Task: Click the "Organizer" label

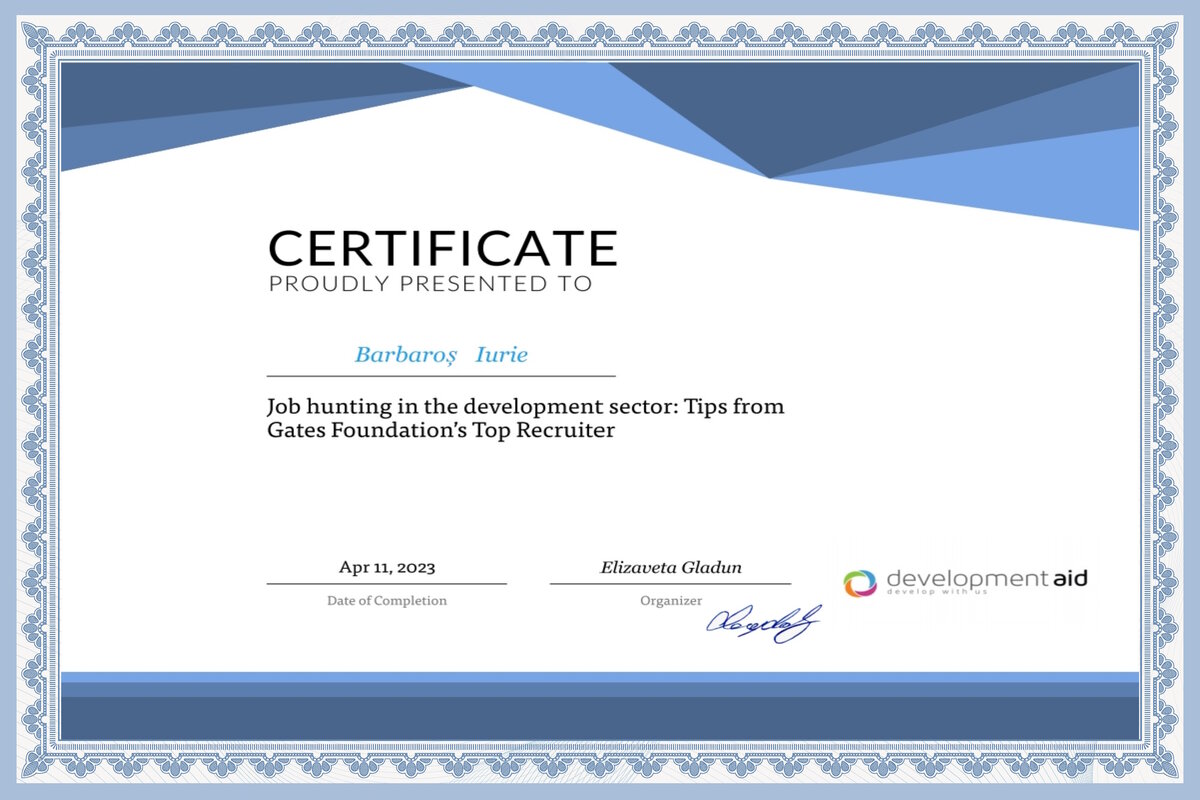Action: pos(671,601)
